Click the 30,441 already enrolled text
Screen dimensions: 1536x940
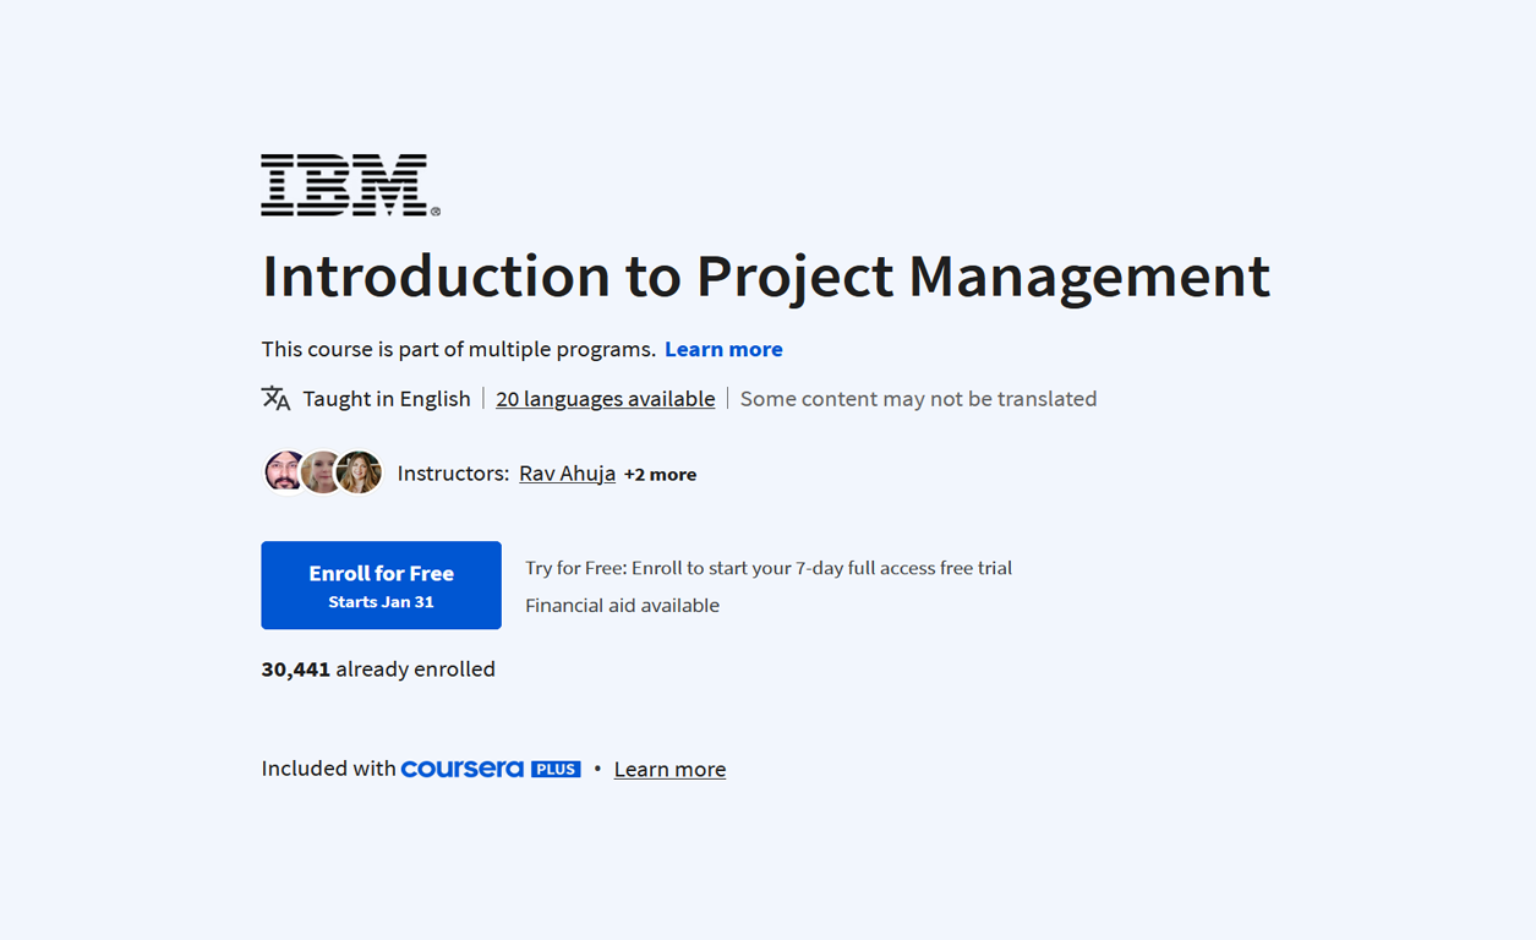click(378, 669)
